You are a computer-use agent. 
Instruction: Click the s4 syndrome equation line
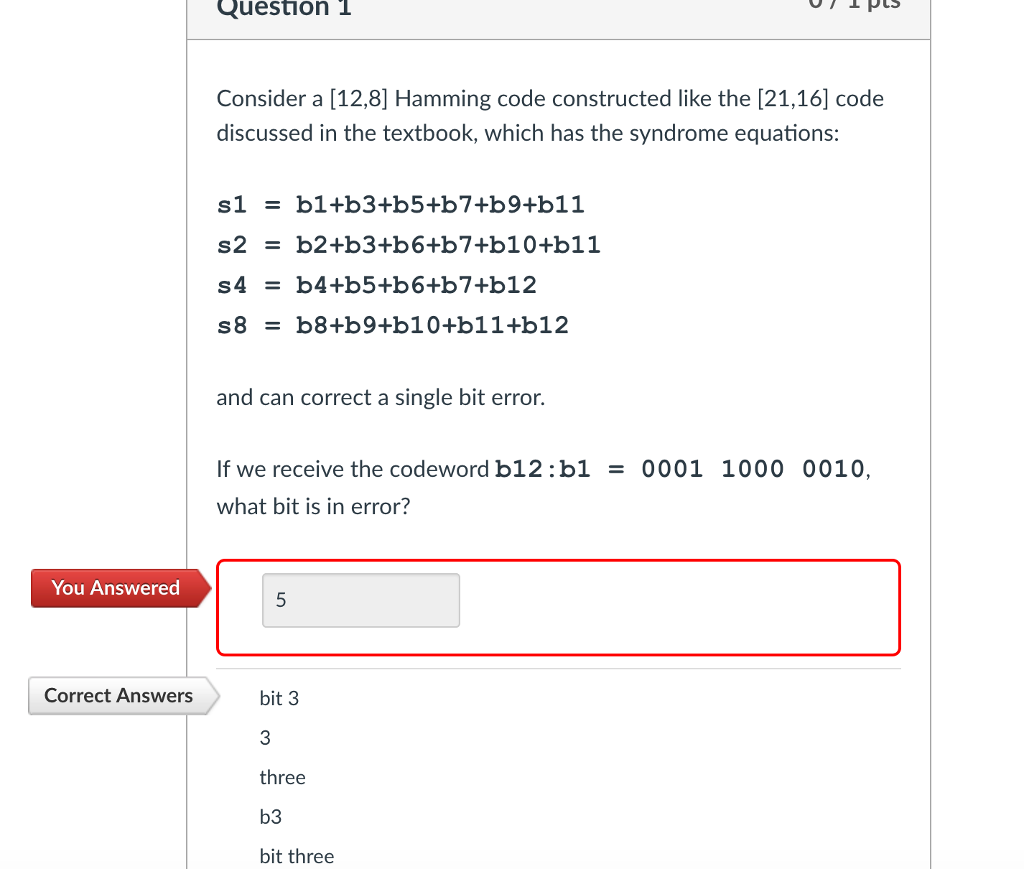[376, 285]
